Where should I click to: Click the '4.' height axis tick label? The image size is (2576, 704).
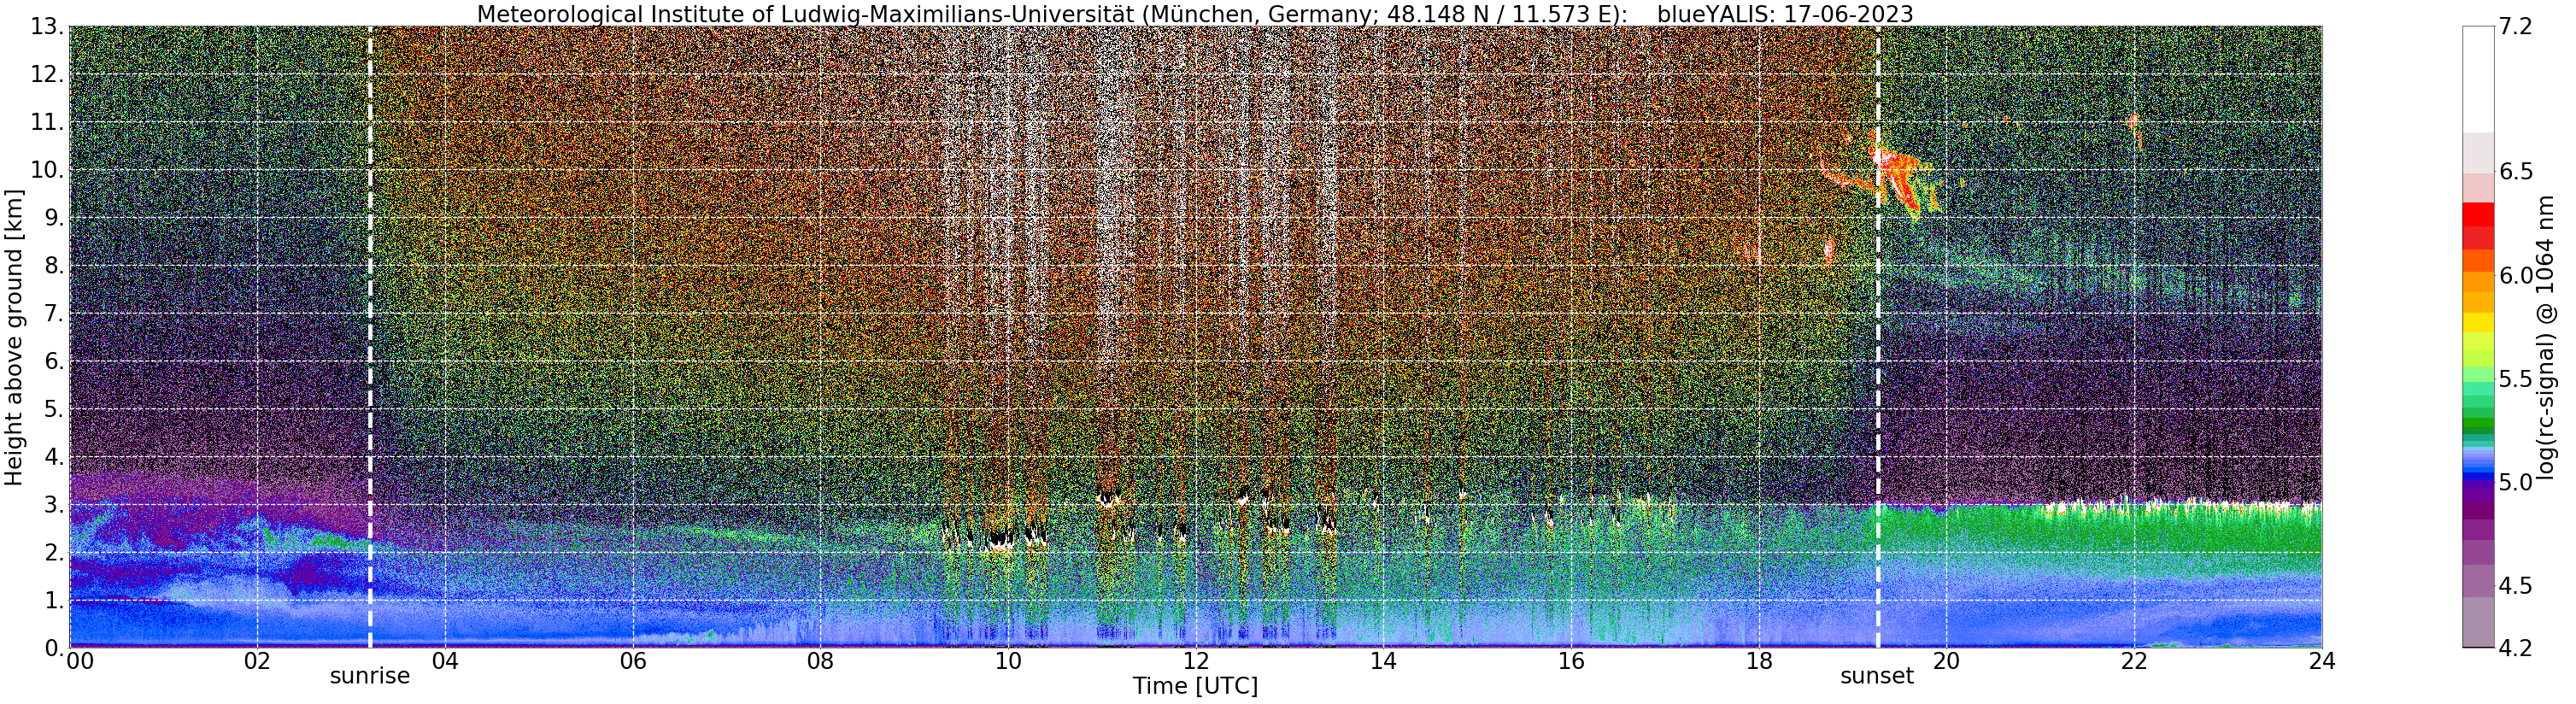pyautogui.click(x=53, y=457)
